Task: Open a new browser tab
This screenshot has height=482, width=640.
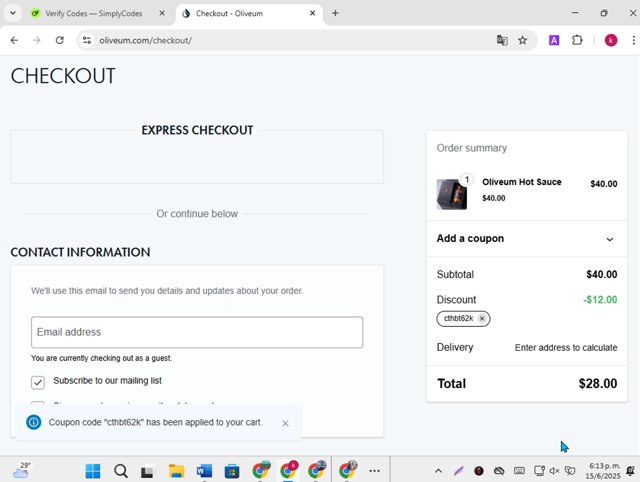Action: pos(335,13)
